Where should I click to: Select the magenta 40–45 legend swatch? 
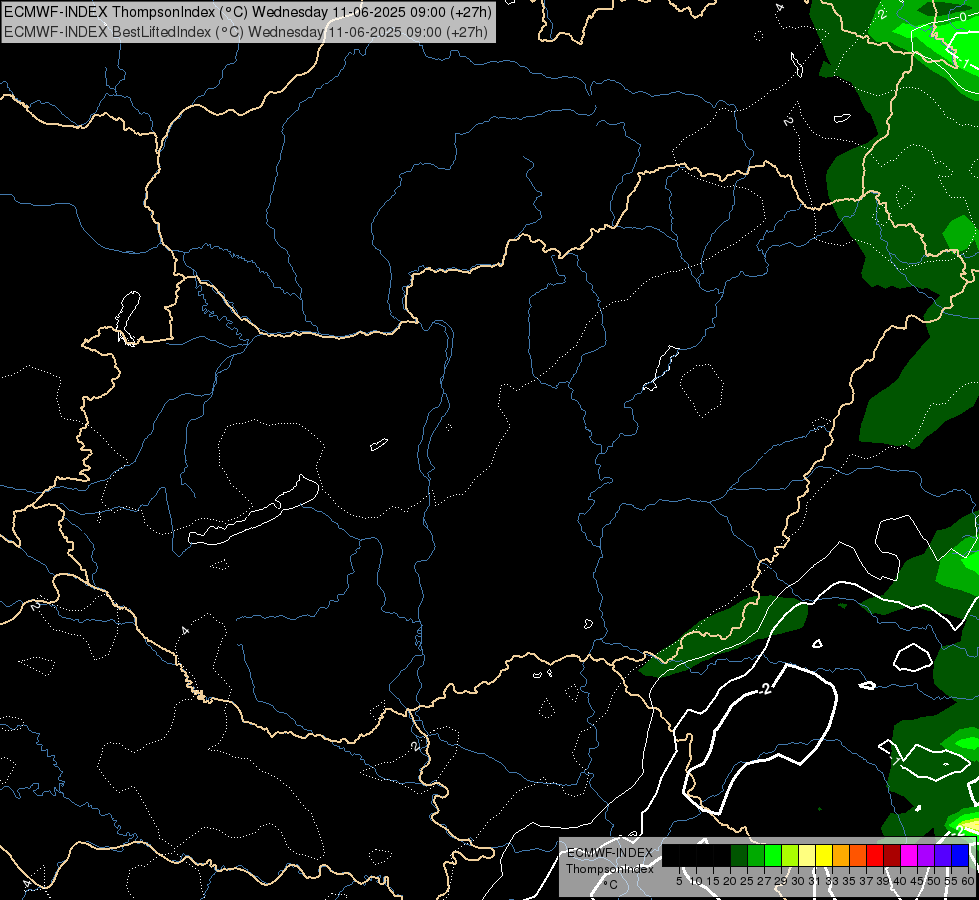click(909, 855)
